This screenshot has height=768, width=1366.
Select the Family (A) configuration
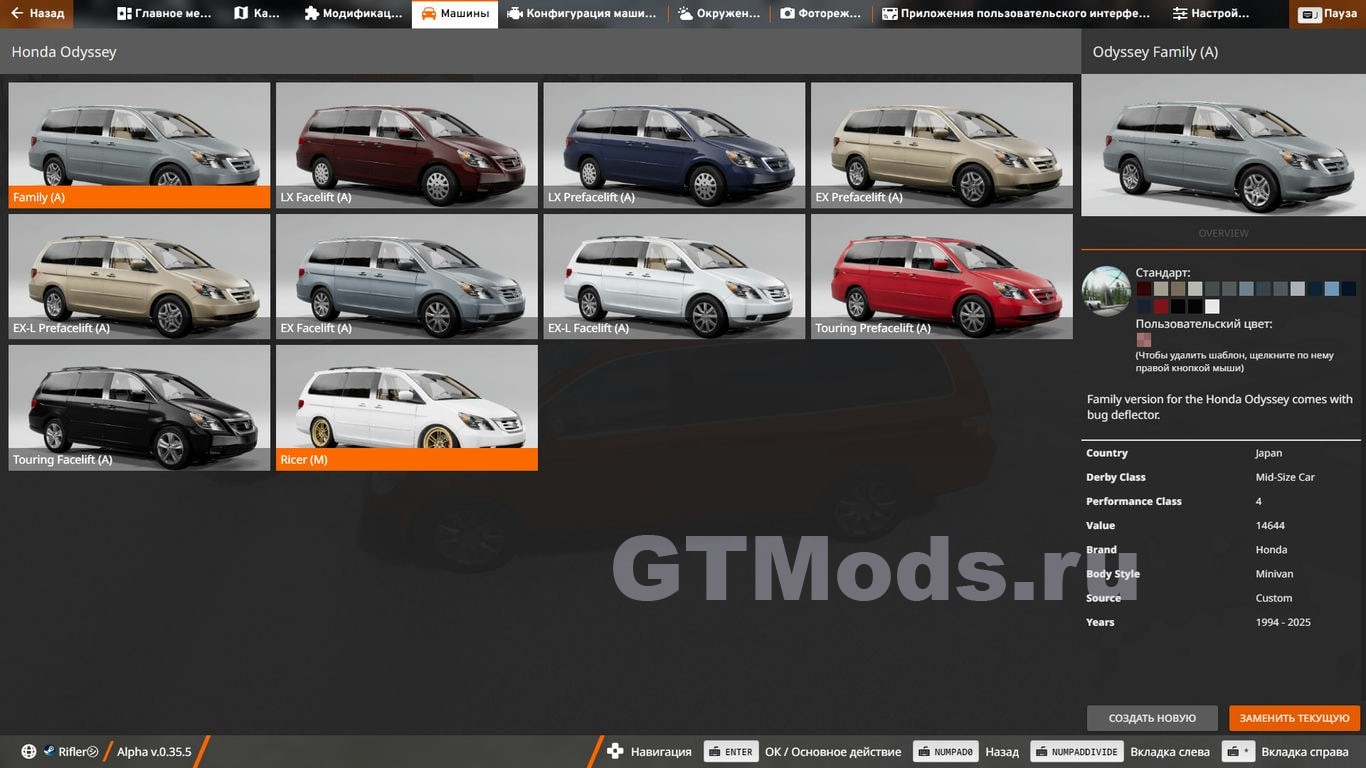pyautogui.click(x=139, y=145)
